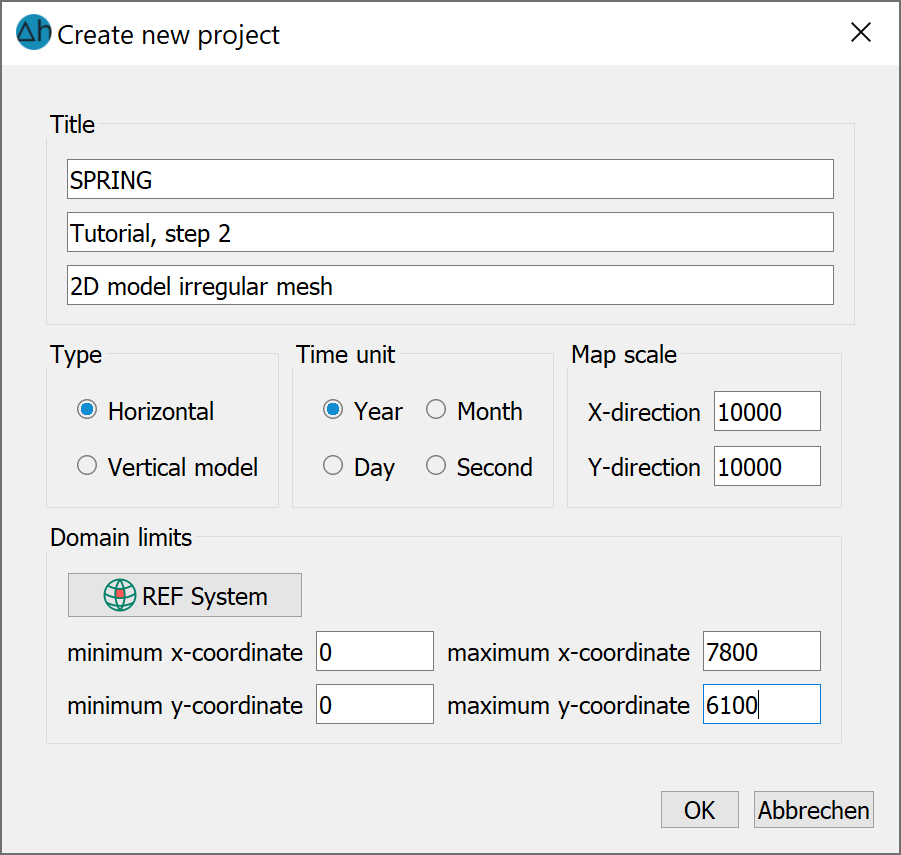This screenshot has width=901, height=855.
Task: Confirm the project with the OK button
Action: 699,810
